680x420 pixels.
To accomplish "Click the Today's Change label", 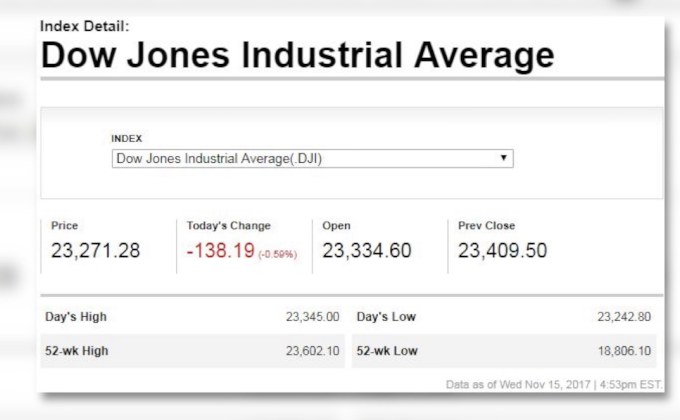I will tap(228, 226).
